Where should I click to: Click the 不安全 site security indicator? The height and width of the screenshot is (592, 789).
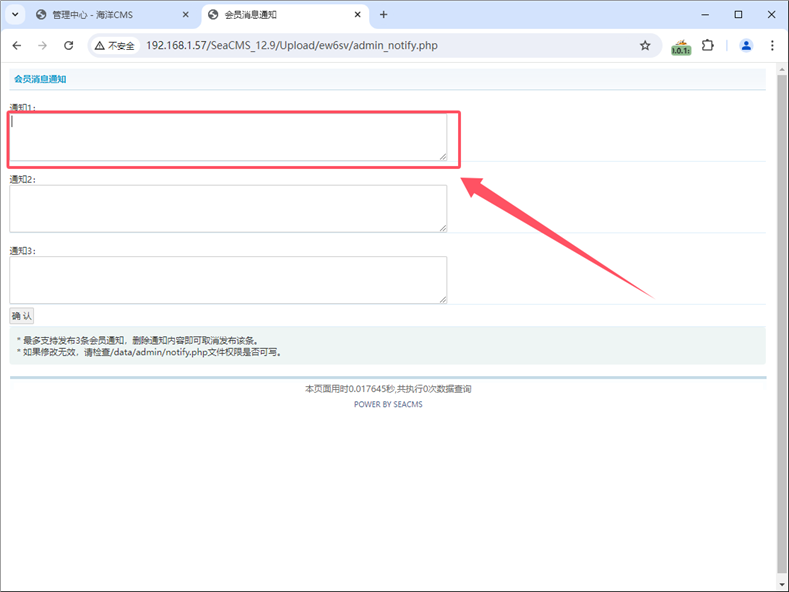tap(114, 45)
